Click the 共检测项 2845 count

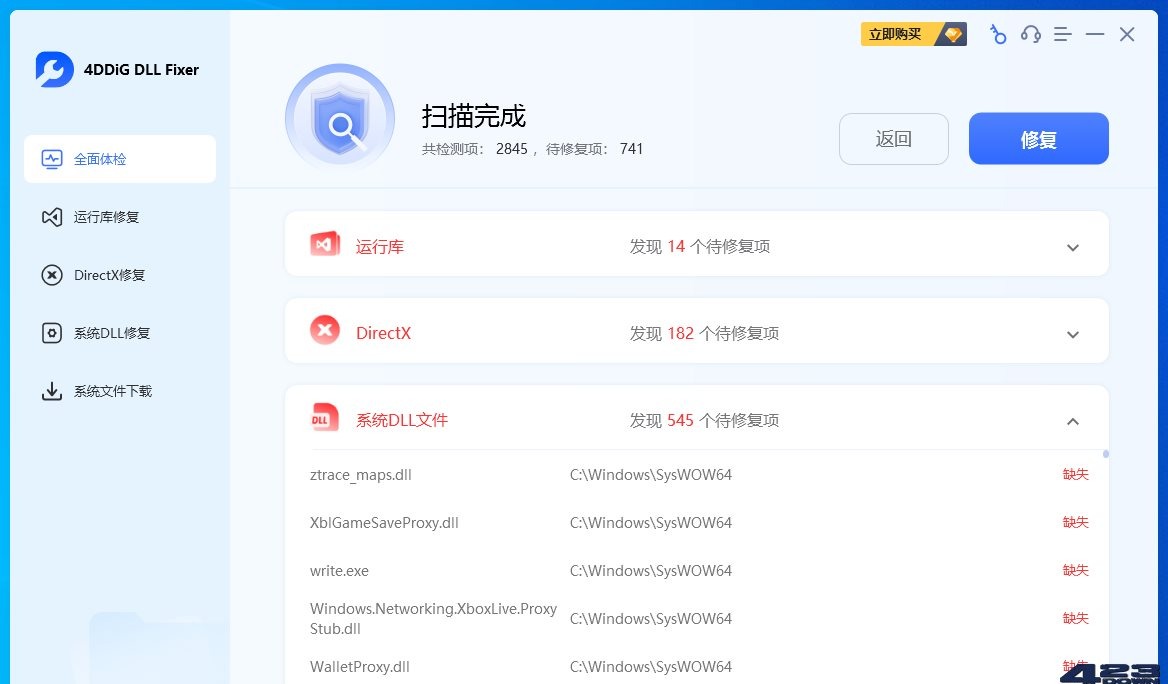coord(474,149)
